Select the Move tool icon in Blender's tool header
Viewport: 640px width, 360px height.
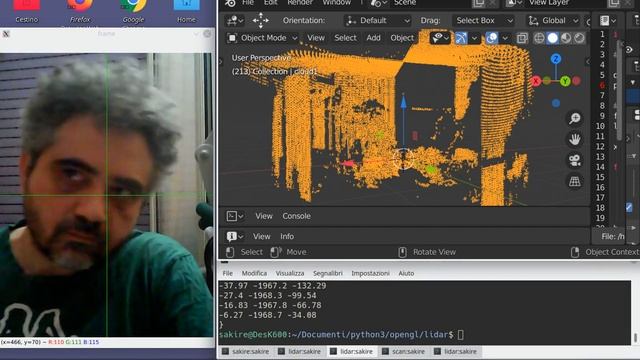click(x=260, y=20)
